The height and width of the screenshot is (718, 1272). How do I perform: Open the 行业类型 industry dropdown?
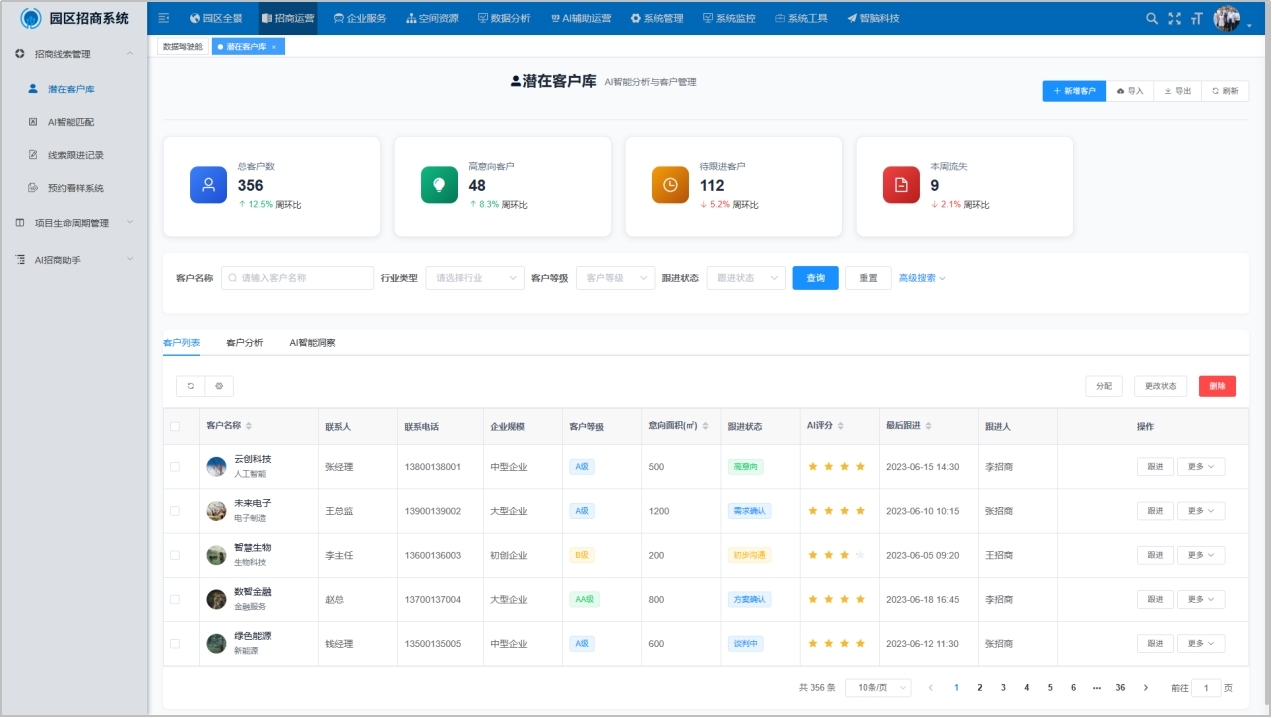point(474,277)
